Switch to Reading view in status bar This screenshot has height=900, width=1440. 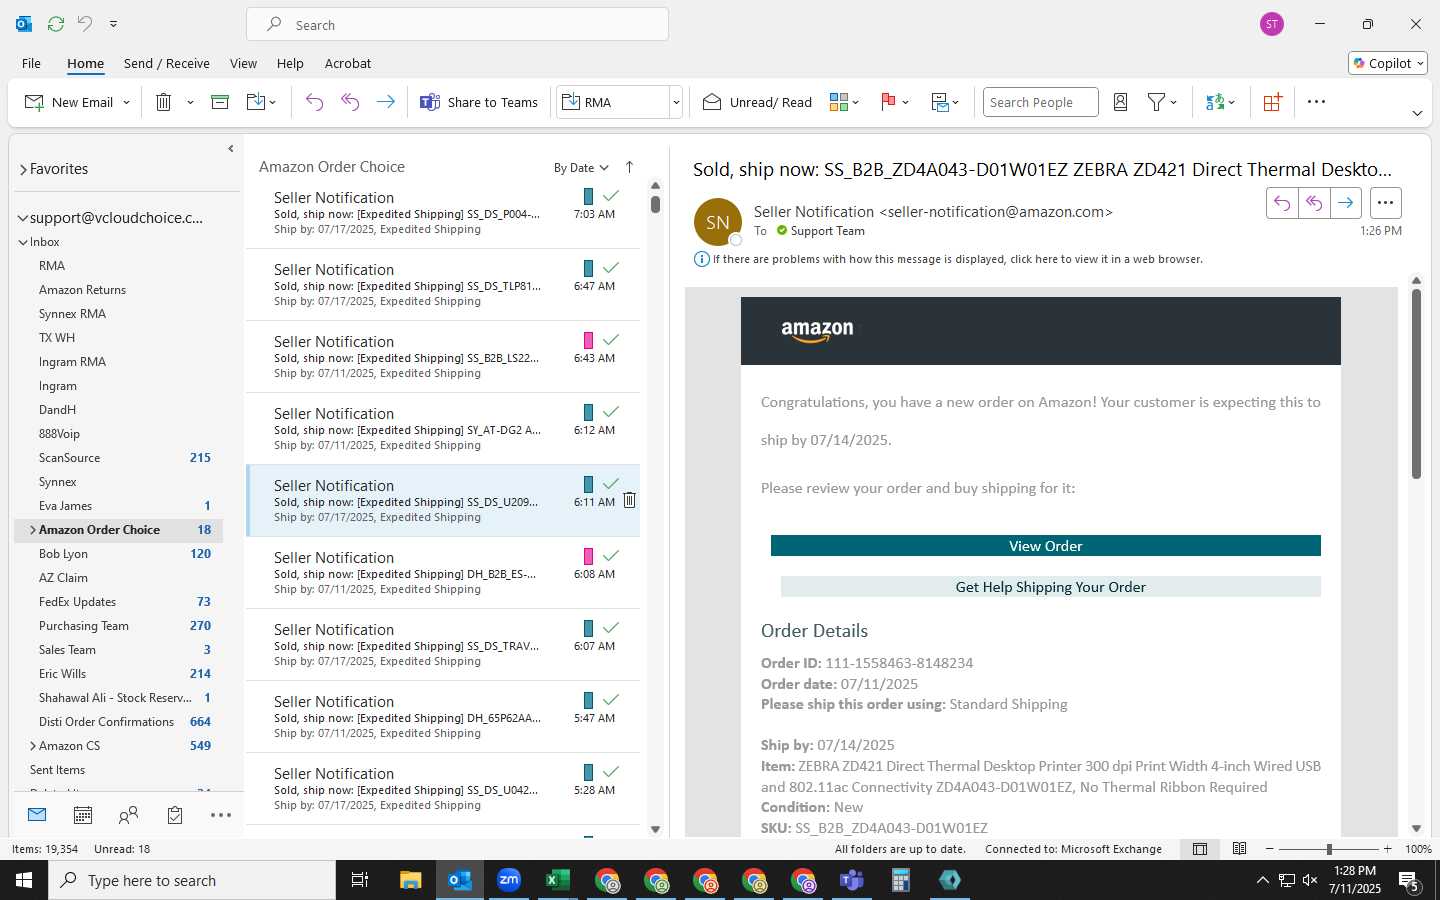(x=1239, y=849)
